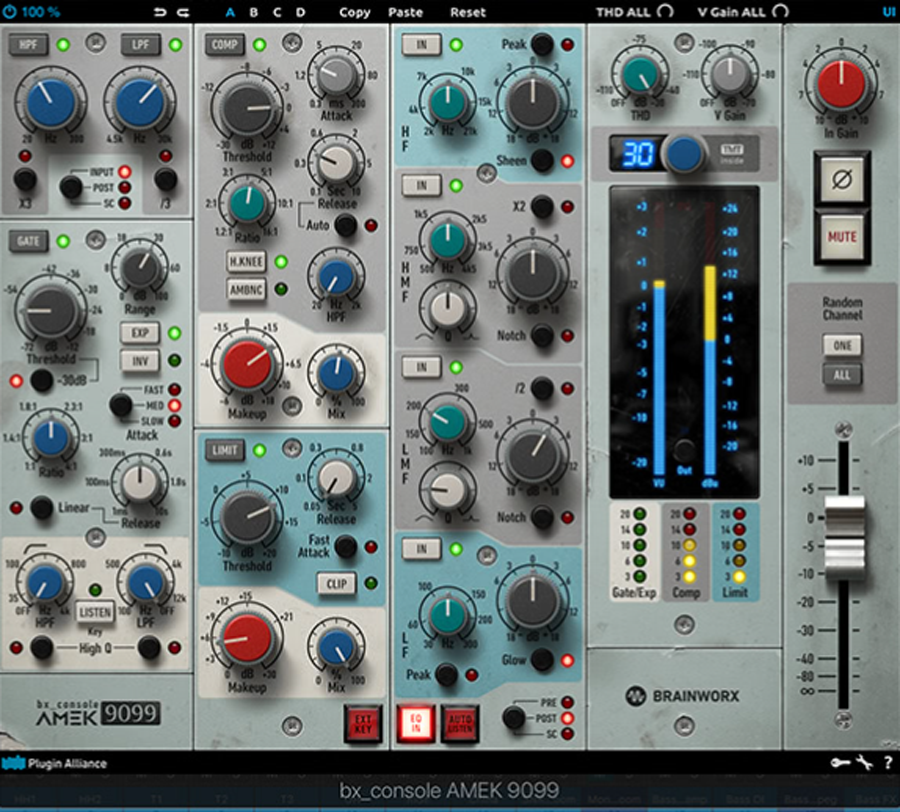Click Reset in the top bar

tap(468, 12)
